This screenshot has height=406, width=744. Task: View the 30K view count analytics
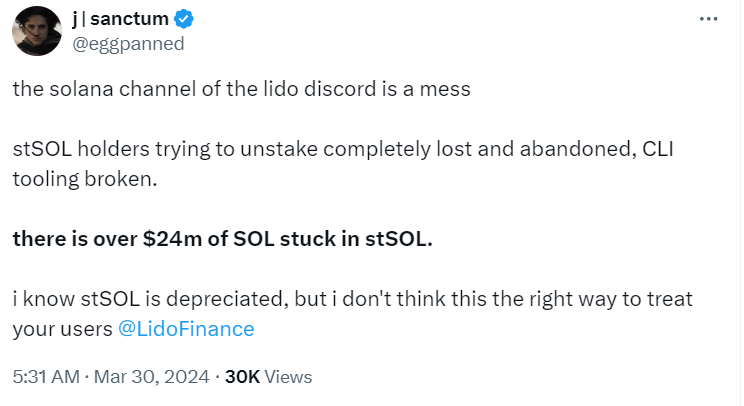(242, 377)
